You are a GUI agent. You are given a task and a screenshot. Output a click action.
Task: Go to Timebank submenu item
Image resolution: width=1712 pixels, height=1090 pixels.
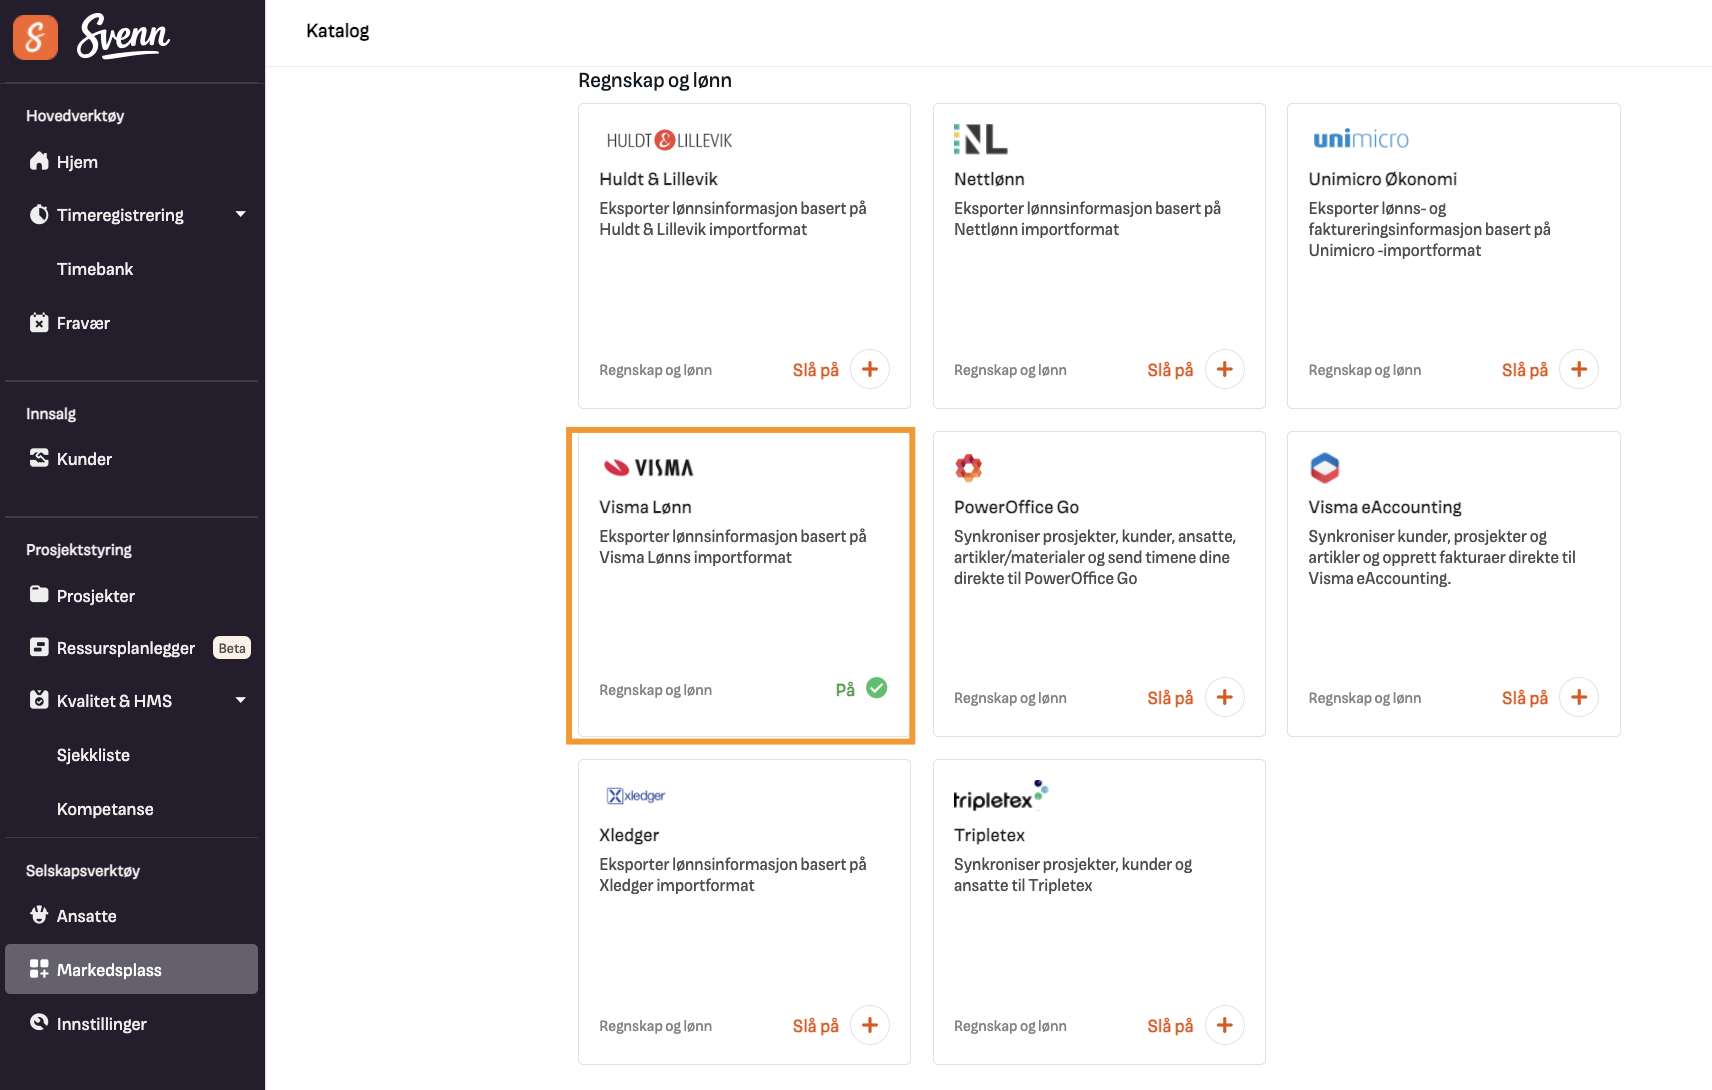pyautogui.click(x=95, y=269)
